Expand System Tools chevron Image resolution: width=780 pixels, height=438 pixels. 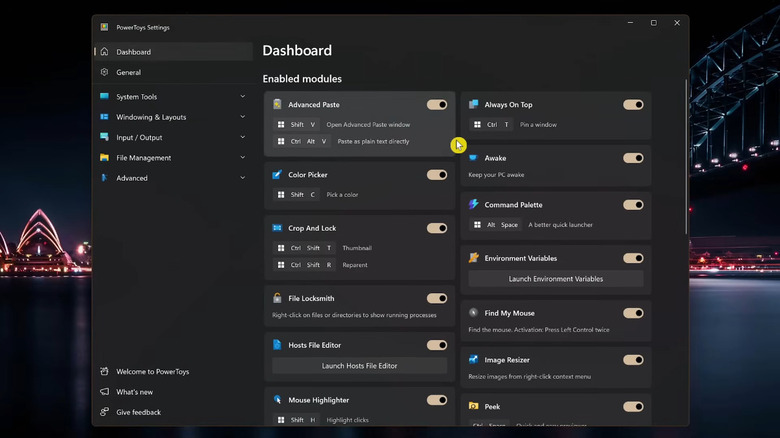pos(243,96)
